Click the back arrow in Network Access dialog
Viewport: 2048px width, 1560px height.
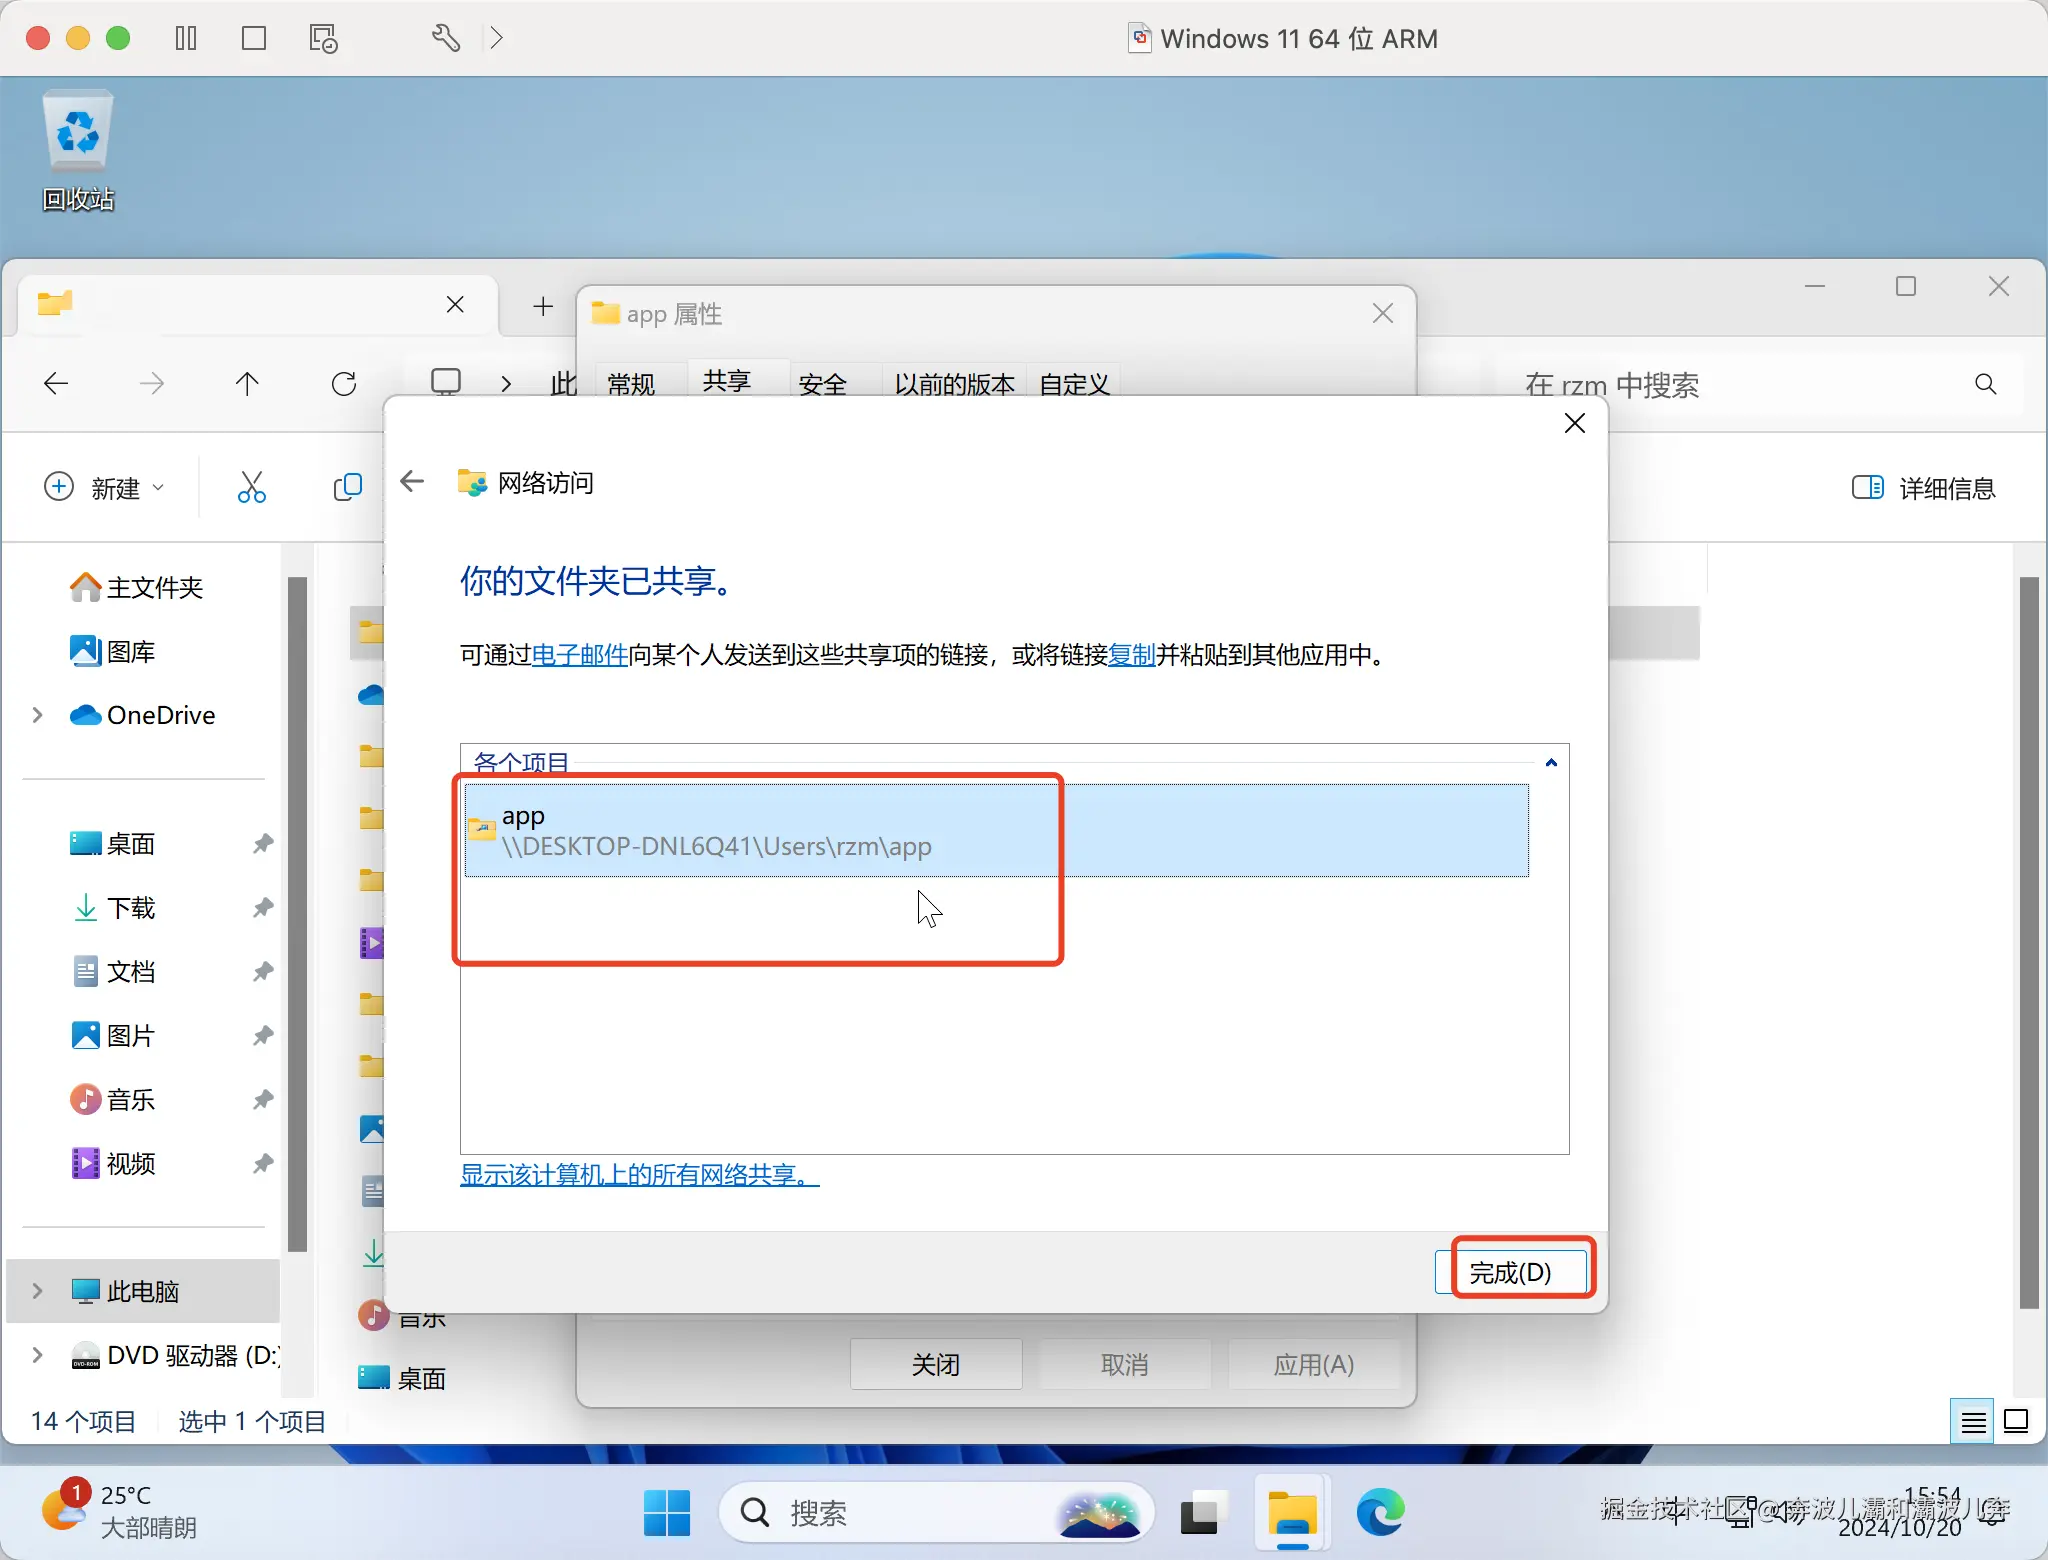tap(412, 482)
